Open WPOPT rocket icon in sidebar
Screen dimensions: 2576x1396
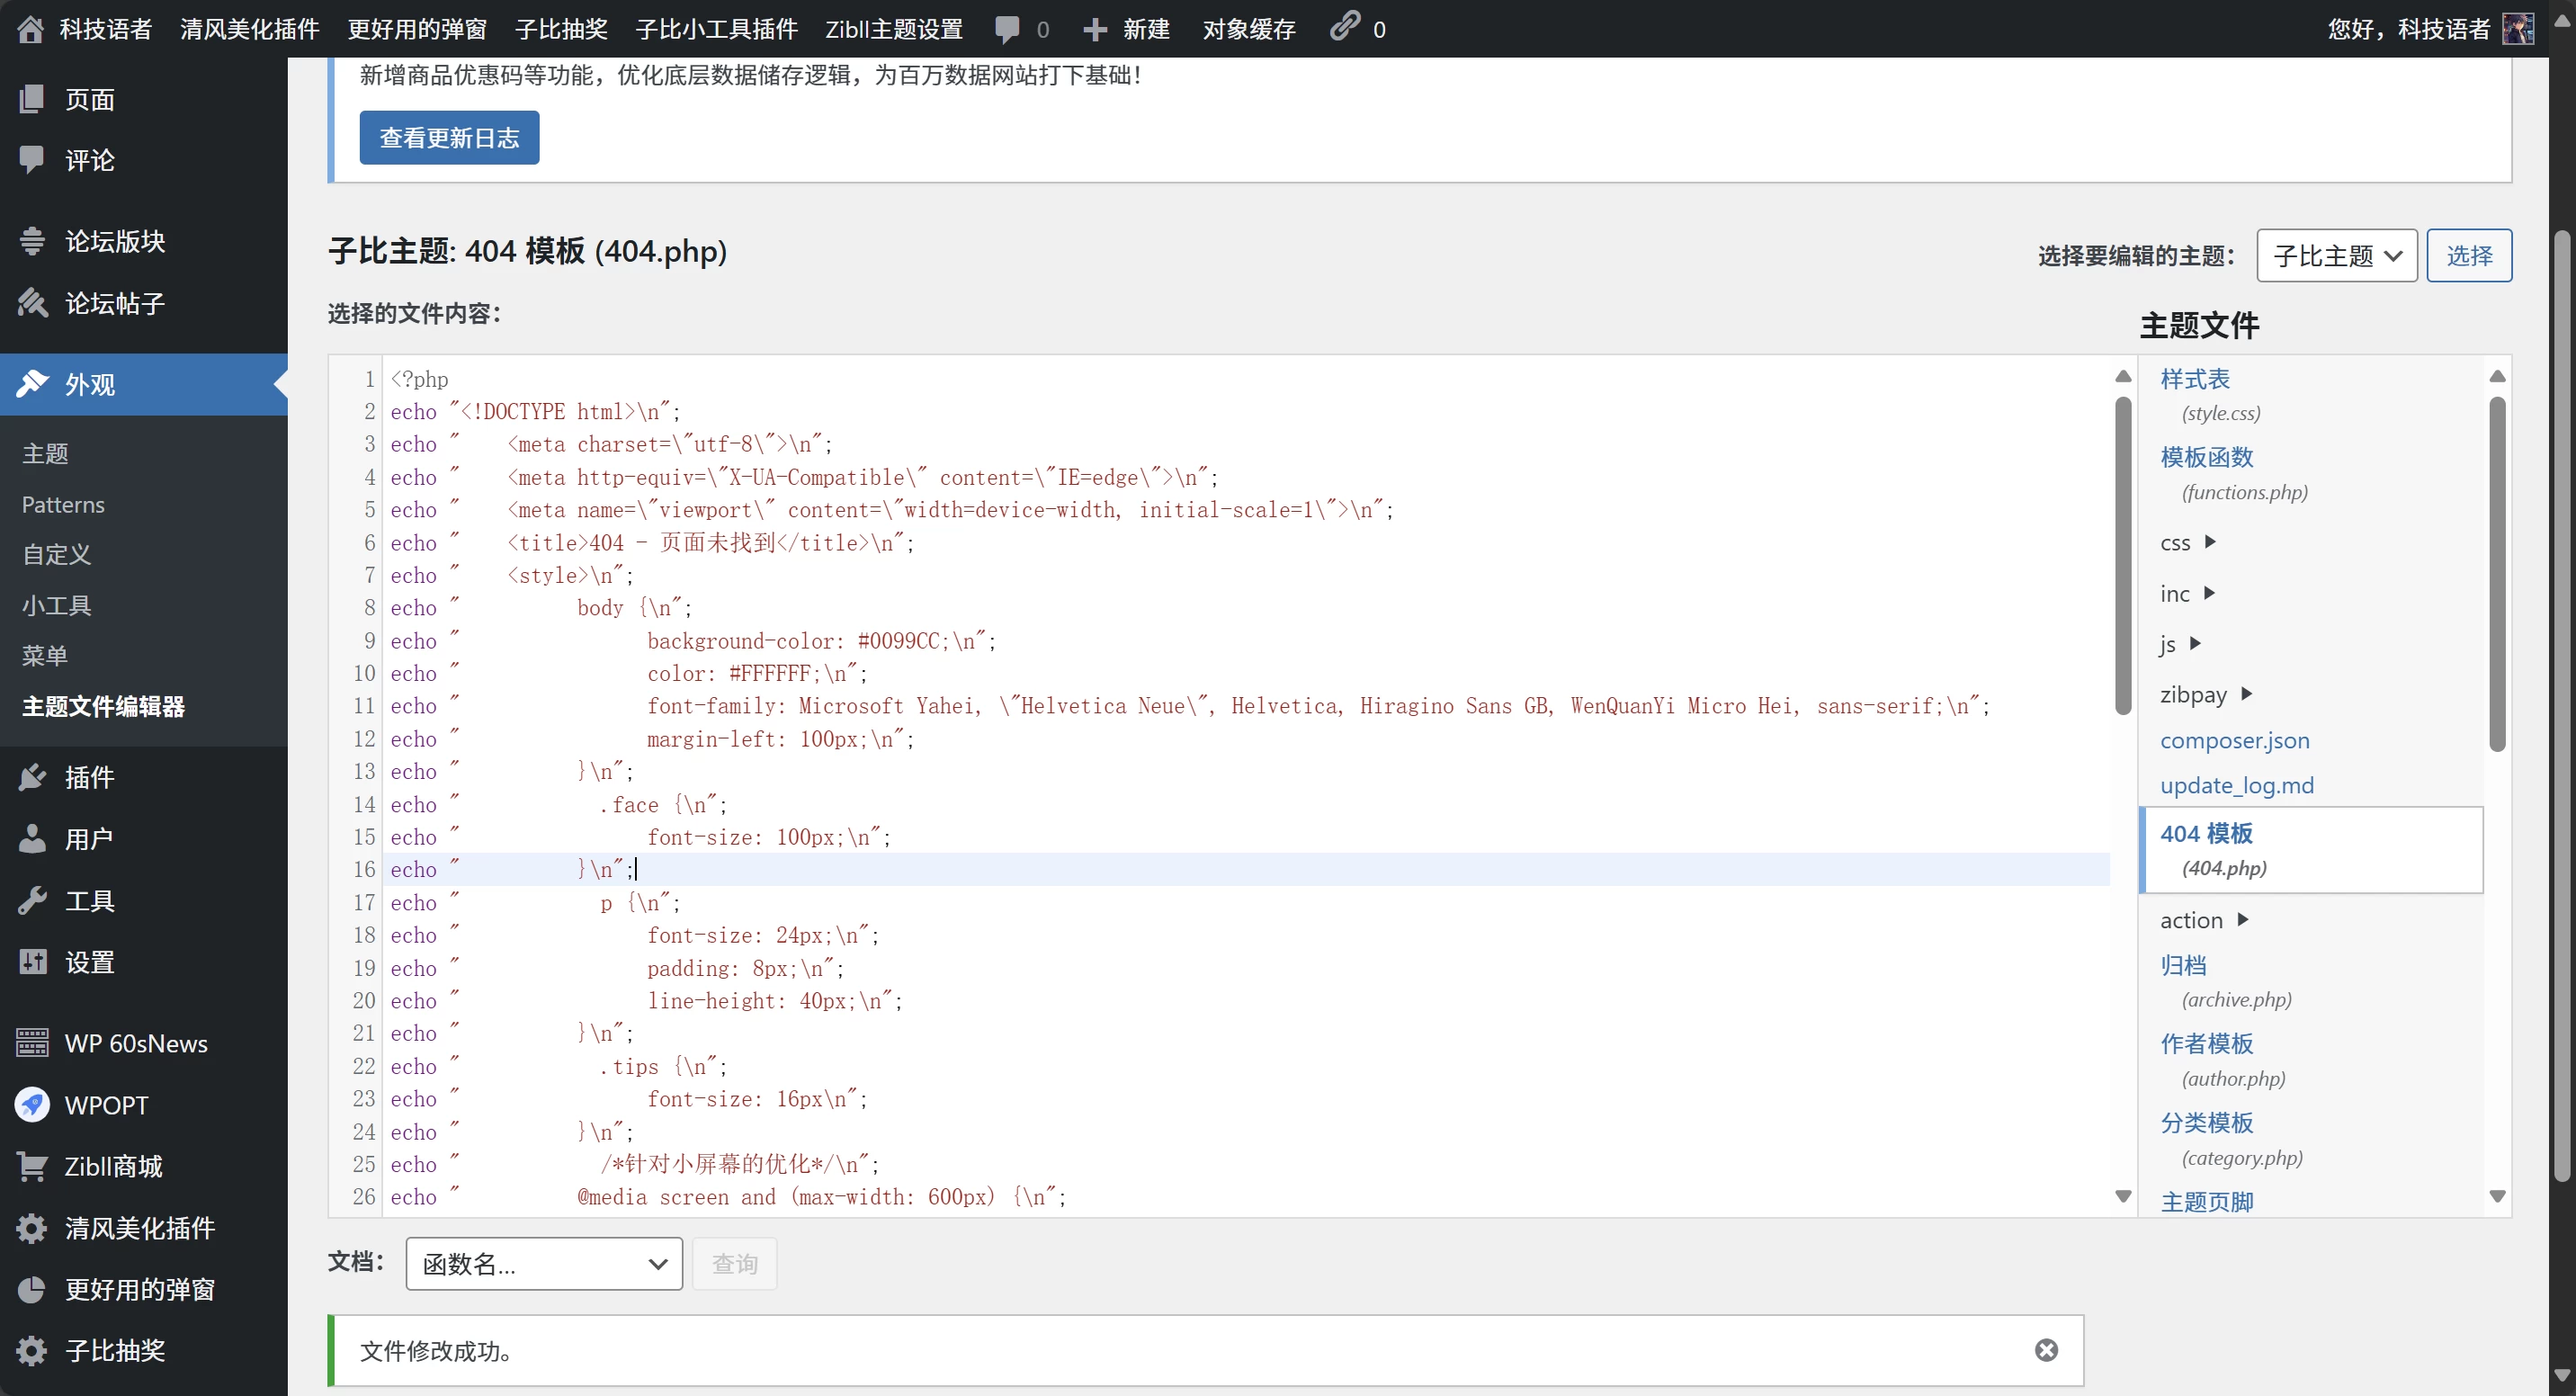coord(32,1105)
